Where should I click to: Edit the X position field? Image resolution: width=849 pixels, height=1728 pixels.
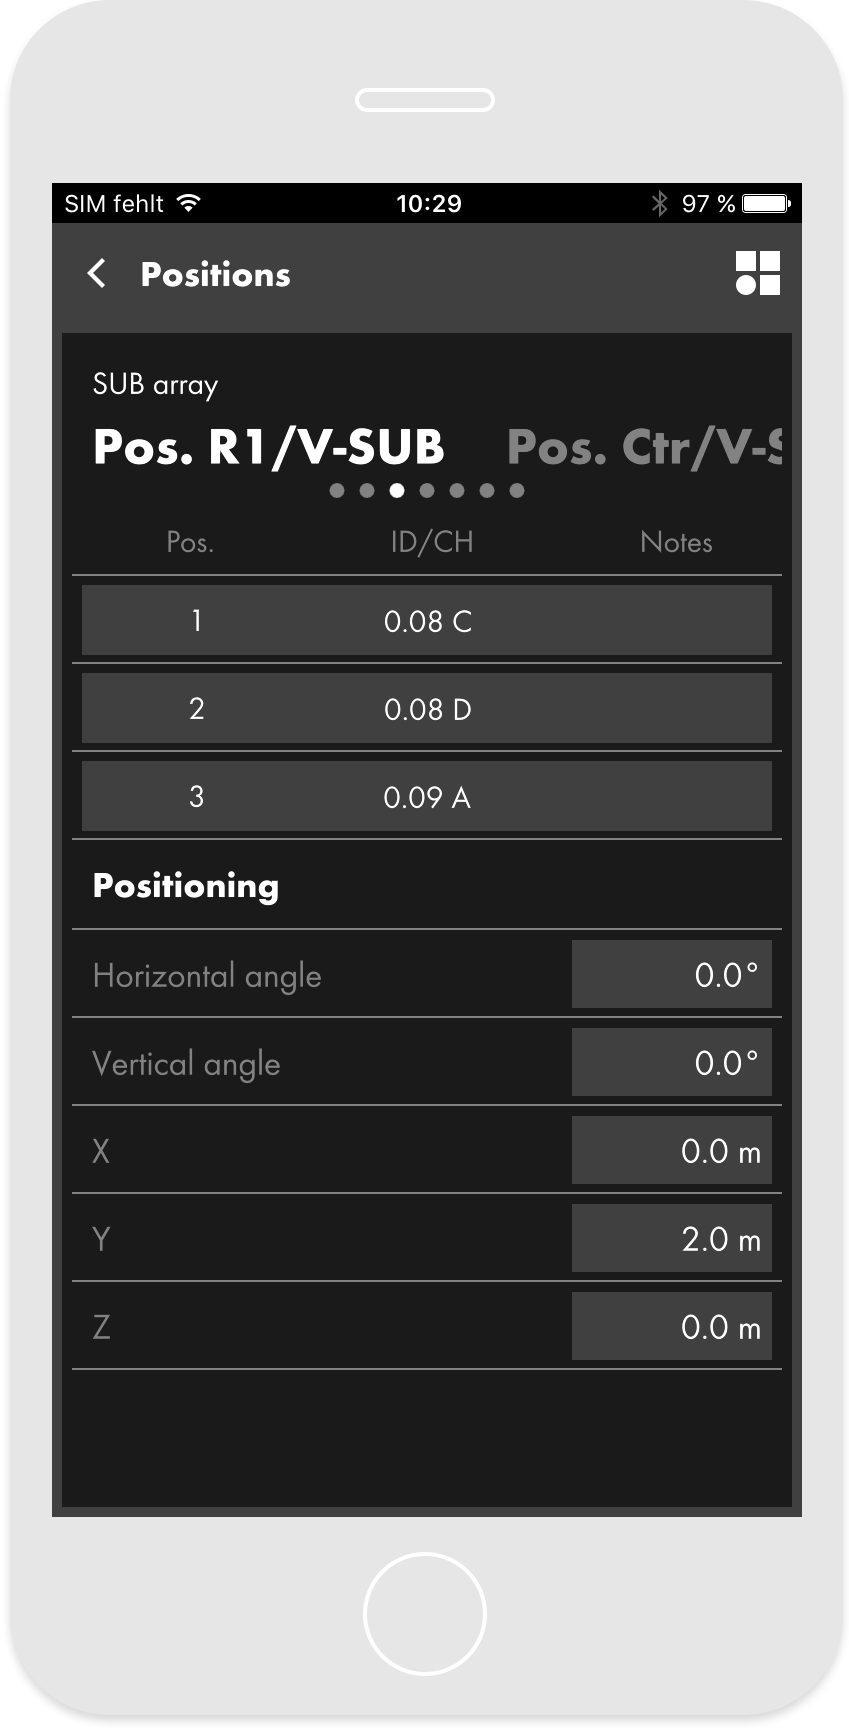click(671, 1150)
